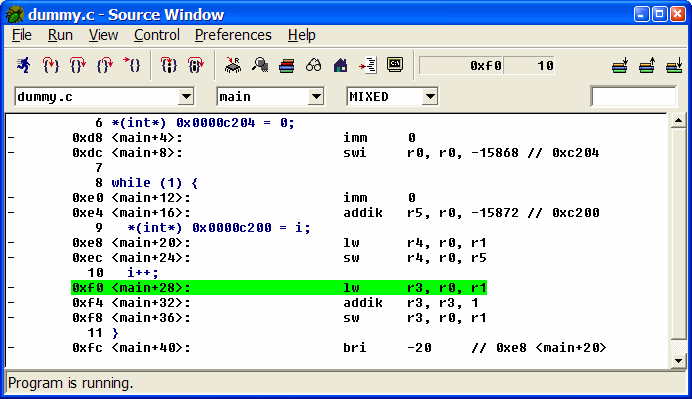Open the Local variables house icon

340,66
